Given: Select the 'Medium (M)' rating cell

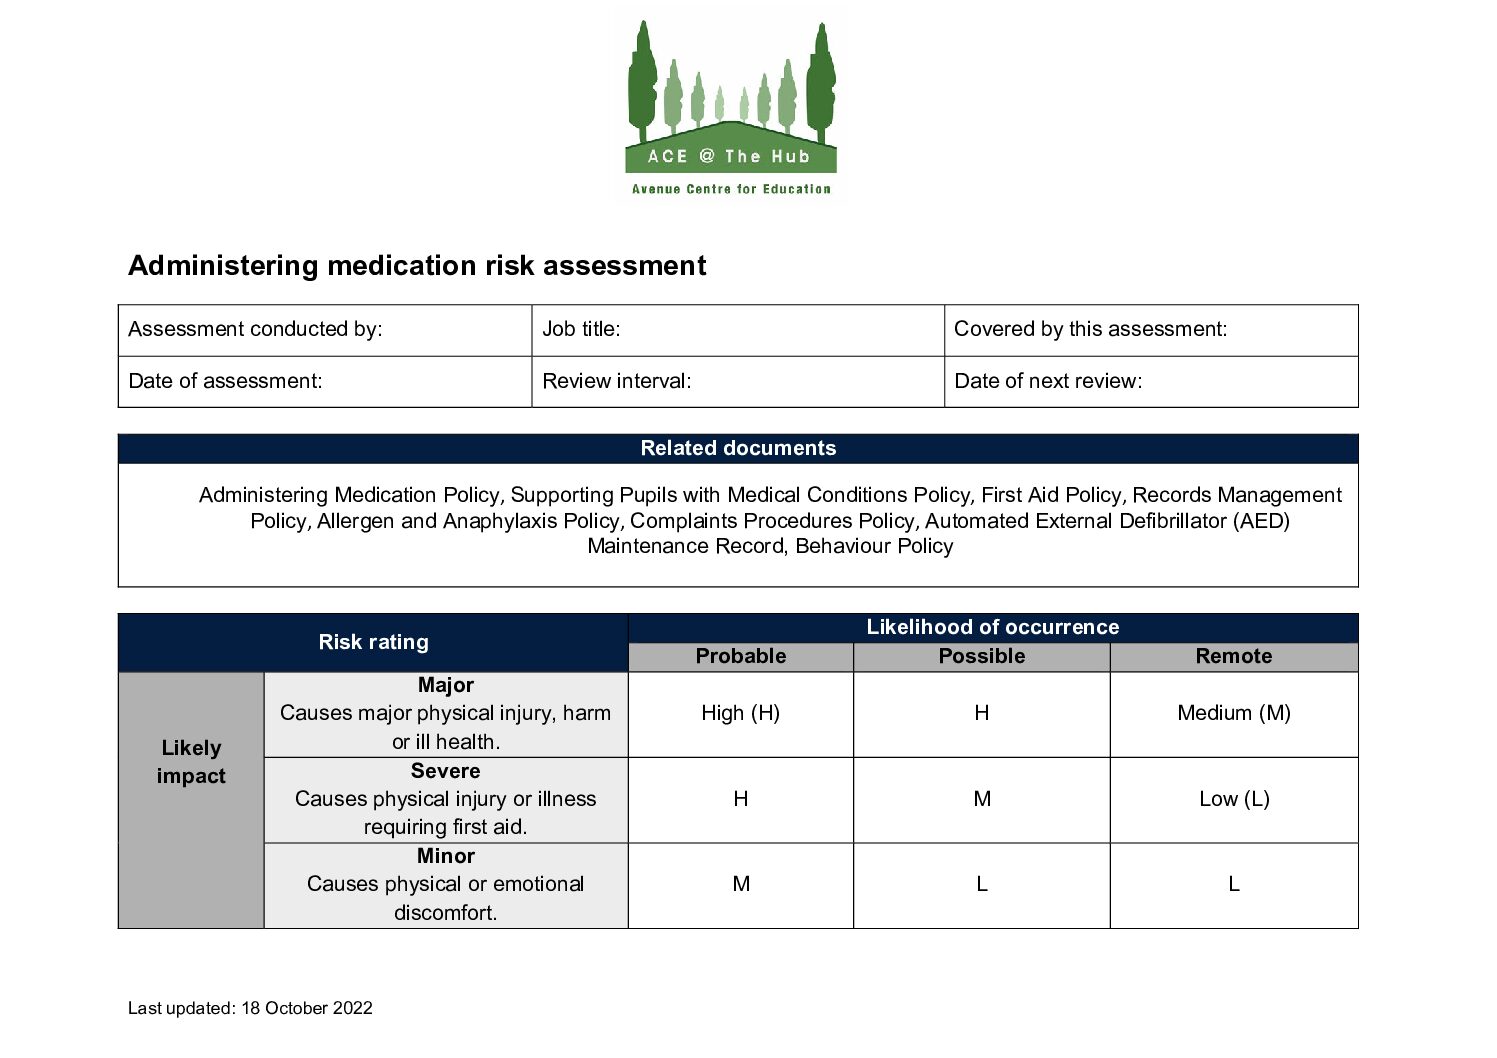Looking at the screenshot, I should coord(1233,713).
